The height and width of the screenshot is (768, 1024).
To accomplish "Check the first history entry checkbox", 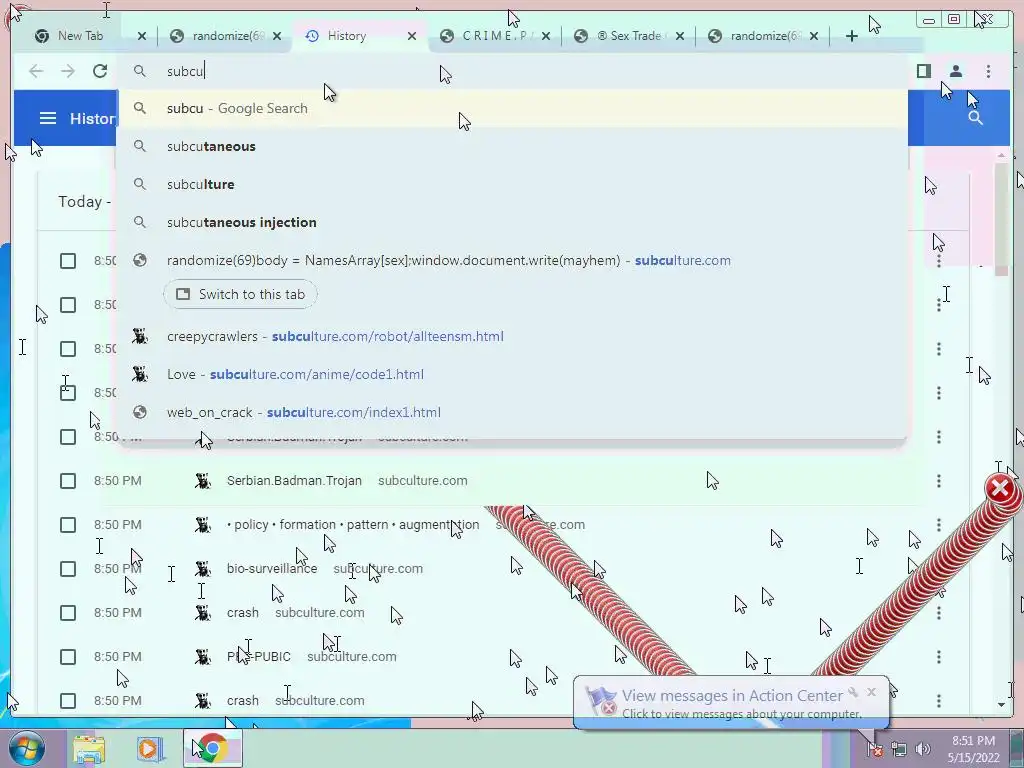I will tap(68, 261).
